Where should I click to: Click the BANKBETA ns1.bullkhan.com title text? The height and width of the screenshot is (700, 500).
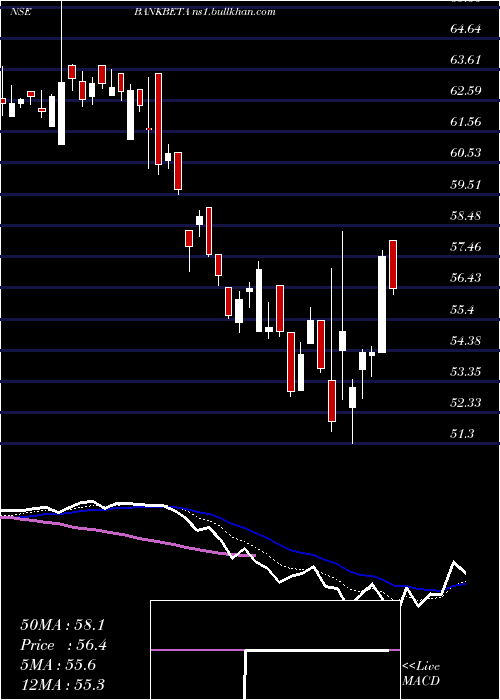click(205, 12)
